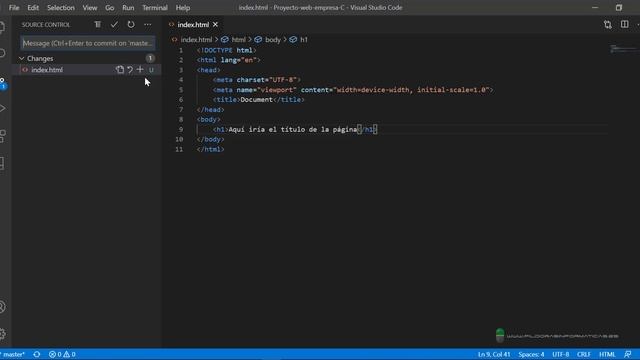Collapse the Changes section
640x360 pixels.
(22, 58)
